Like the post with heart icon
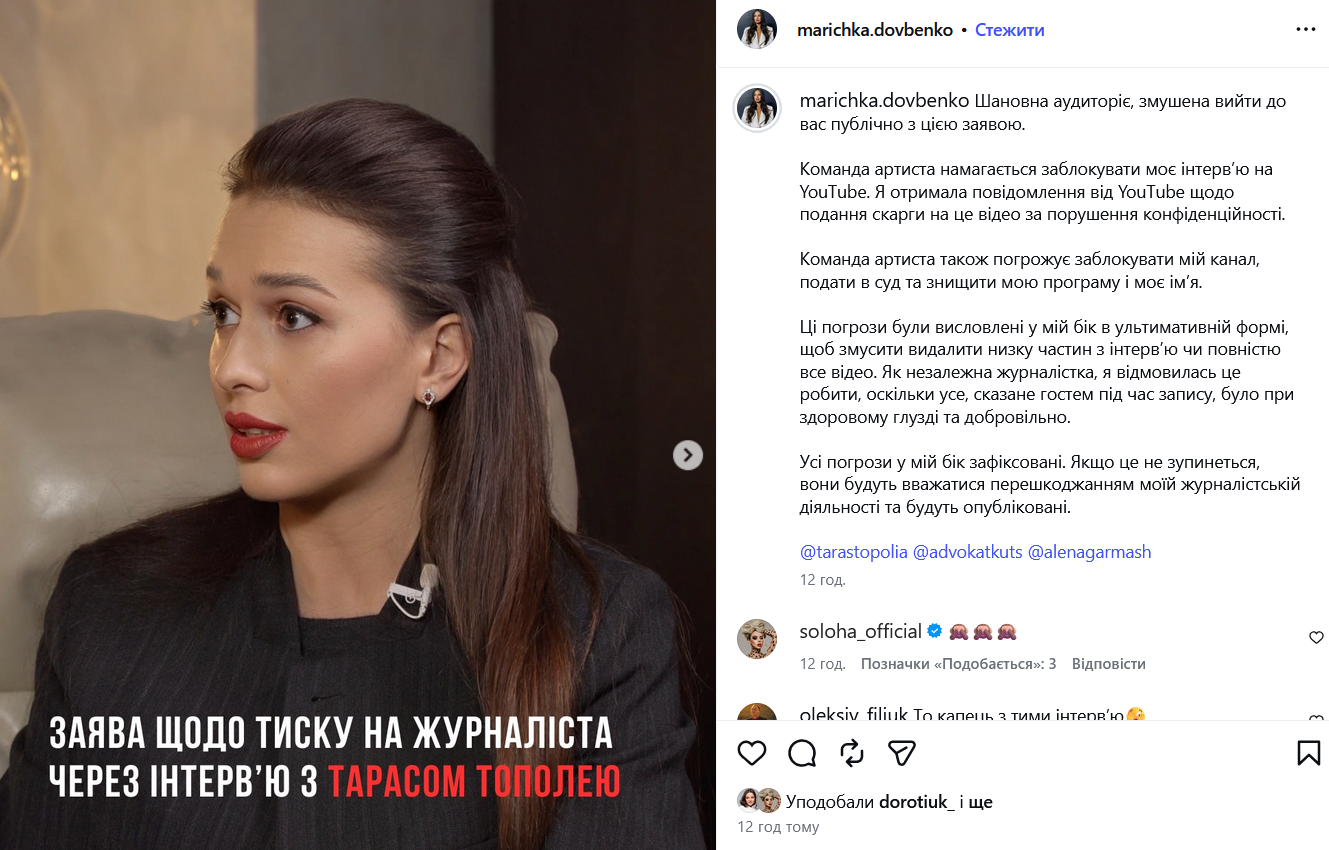 [752, 753]
